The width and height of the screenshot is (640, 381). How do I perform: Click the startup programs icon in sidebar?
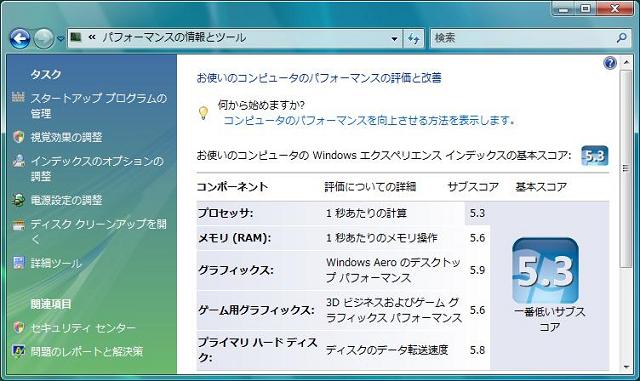click(18, 97)
